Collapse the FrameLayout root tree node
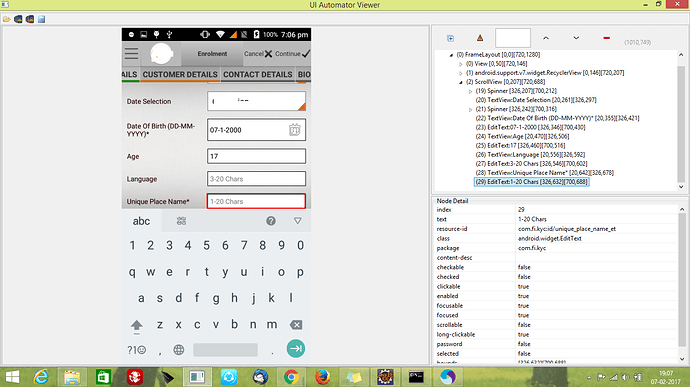The width and height of the screenshot is (690, 387). tap(451, 55)
